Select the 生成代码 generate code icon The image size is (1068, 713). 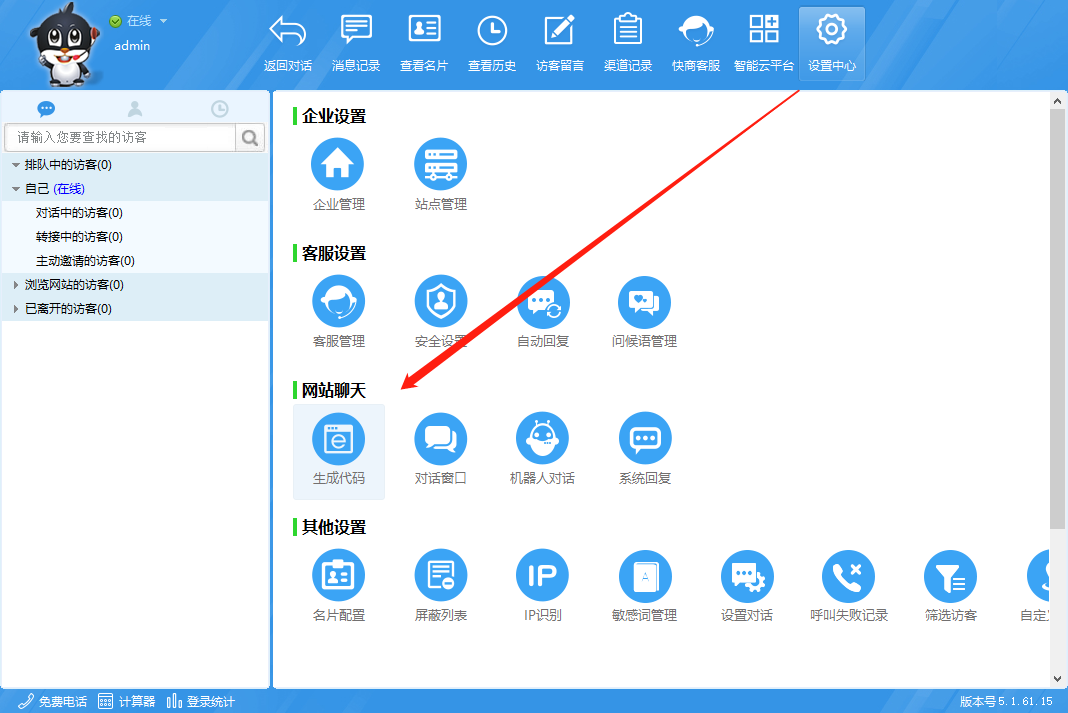pyautogui.click(x=338, y=439)
